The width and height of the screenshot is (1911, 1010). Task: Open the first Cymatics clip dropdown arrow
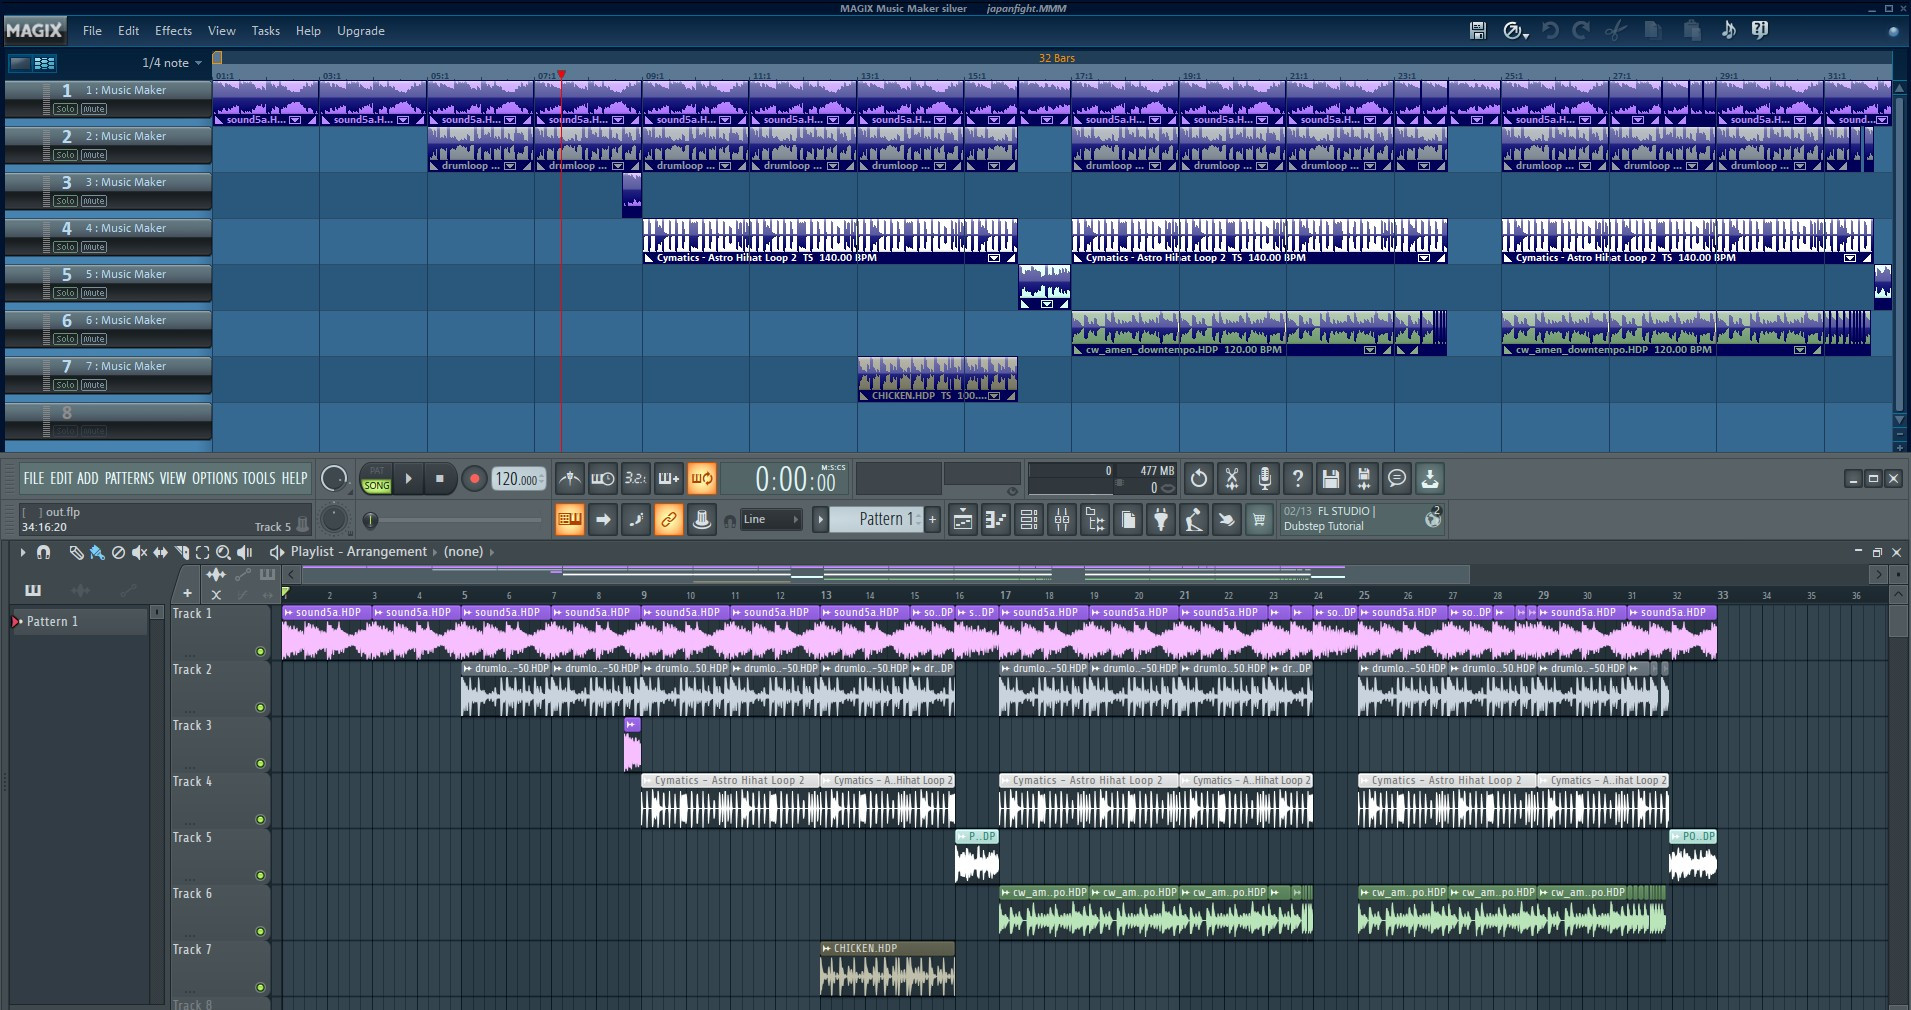(x=994, y=258)
